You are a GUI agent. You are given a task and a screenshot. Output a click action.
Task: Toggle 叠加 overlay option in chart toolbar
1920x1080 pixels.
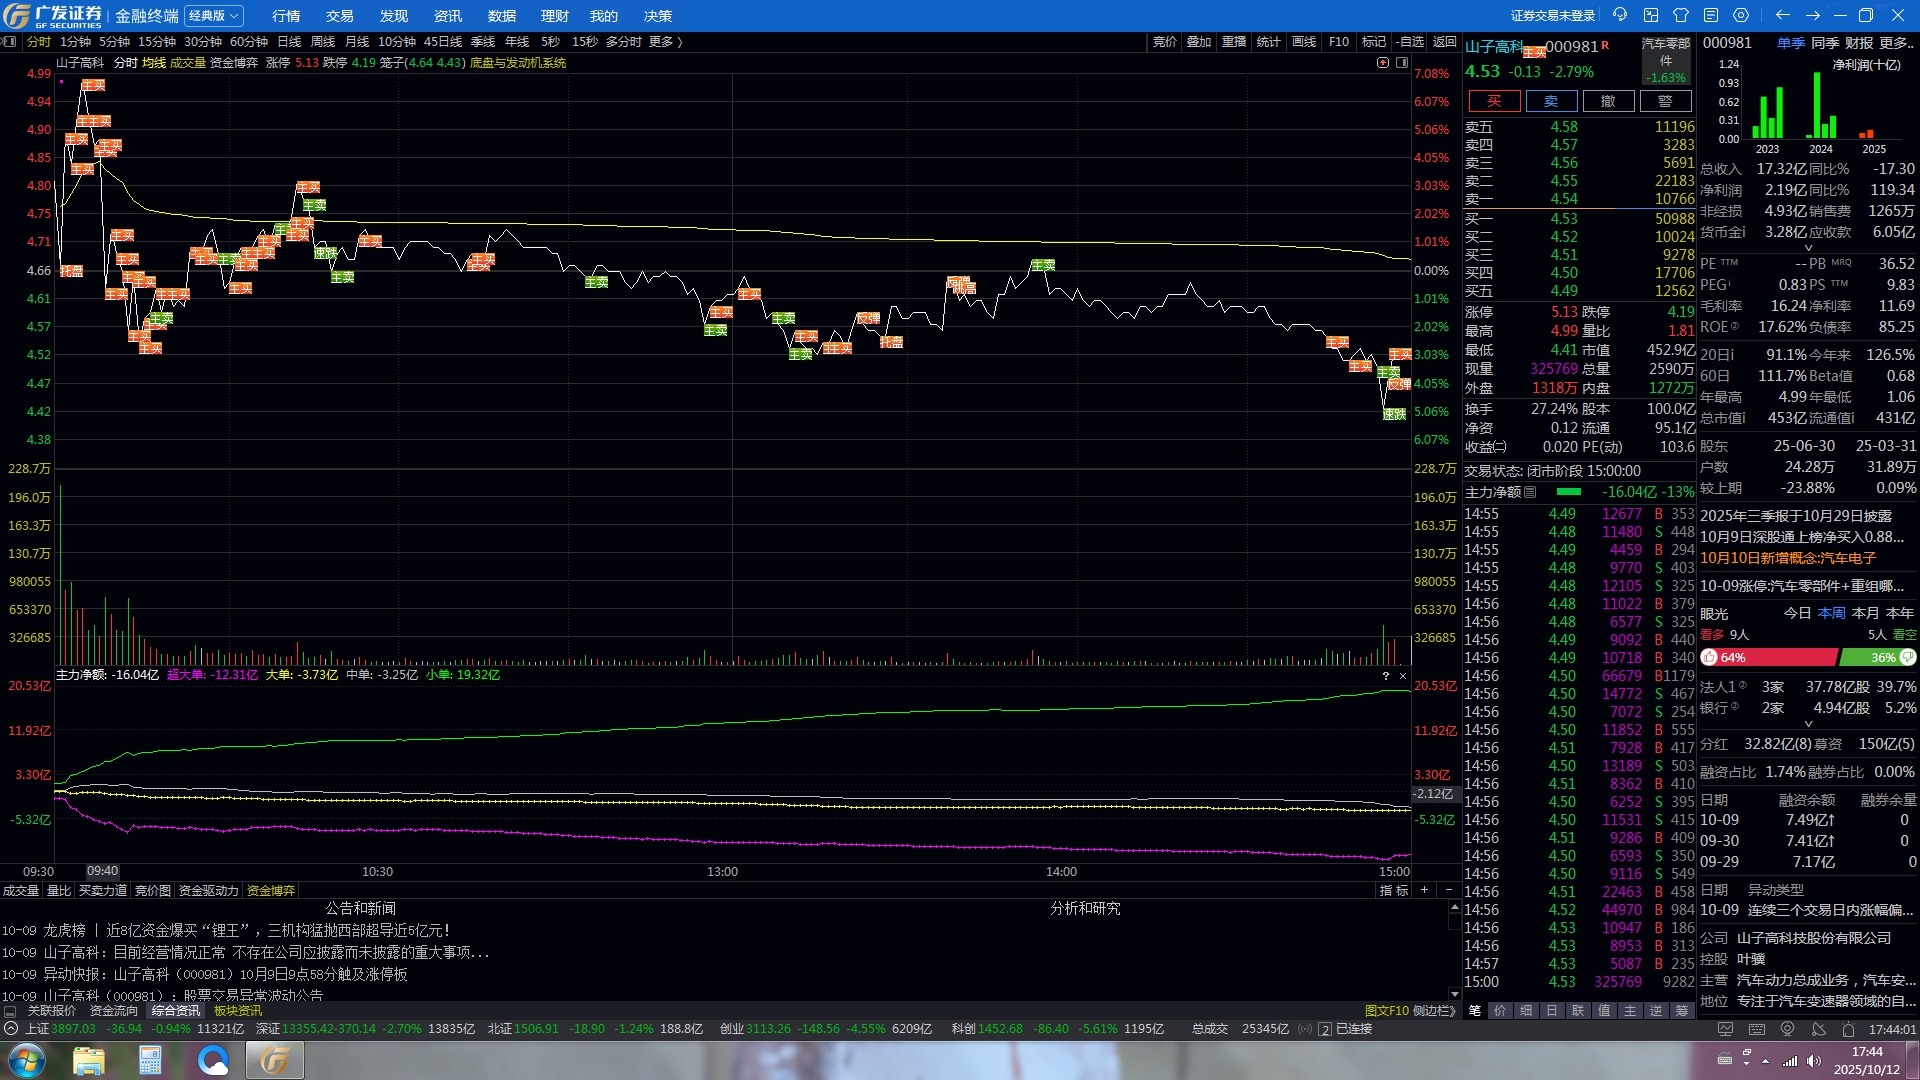click(1199, 42)
